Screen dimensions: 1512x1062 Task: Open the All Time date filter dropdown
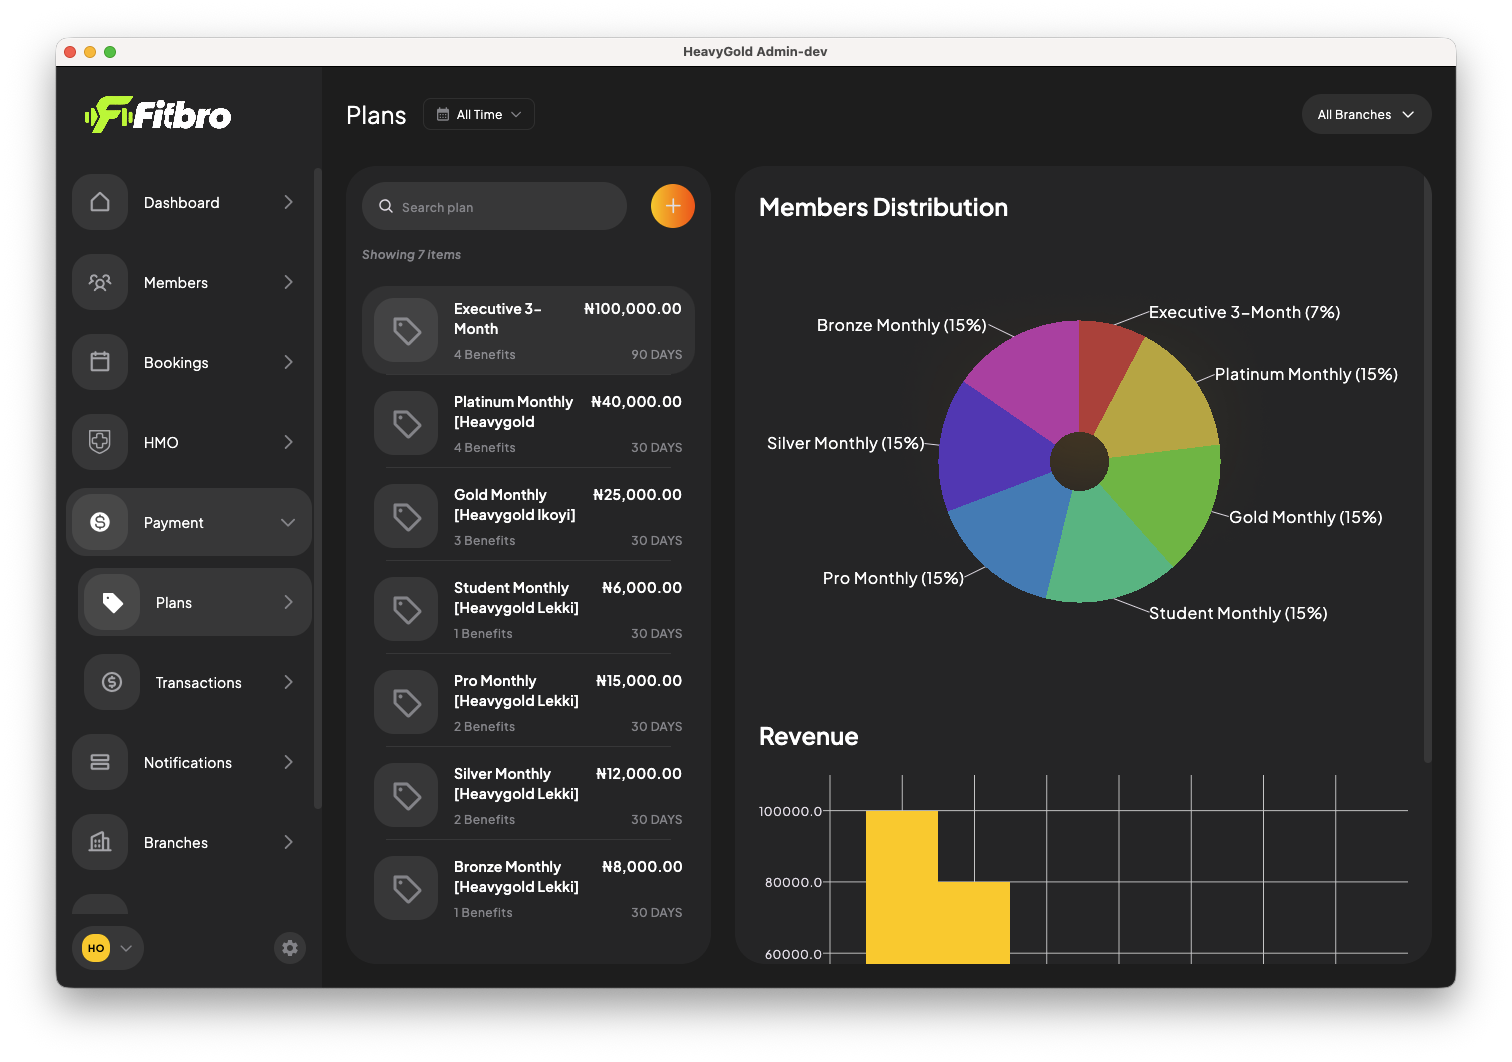click(x=479, y=114)
